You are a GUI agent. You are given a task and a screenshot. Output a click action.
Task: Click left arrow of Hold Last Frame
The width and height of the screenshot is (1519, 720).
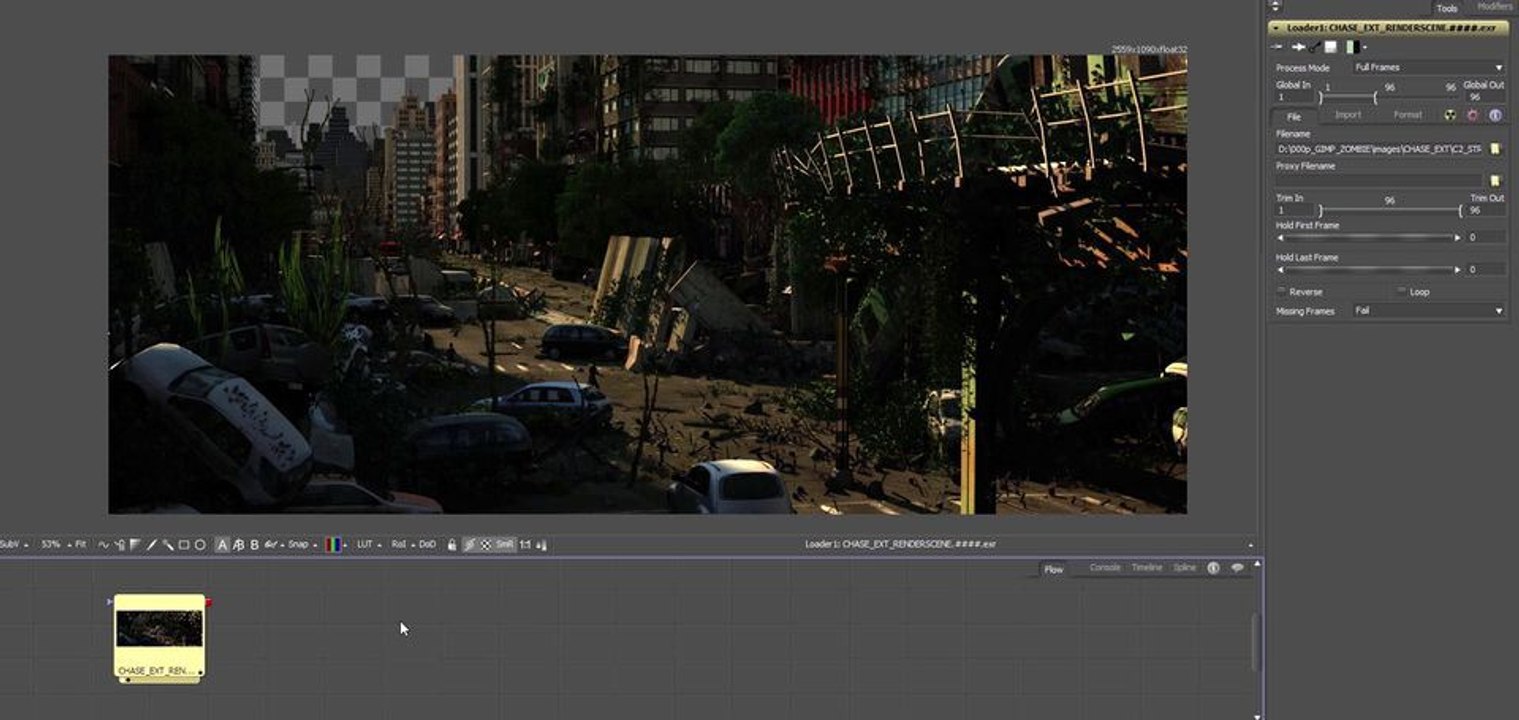[x=1281, y=269]
